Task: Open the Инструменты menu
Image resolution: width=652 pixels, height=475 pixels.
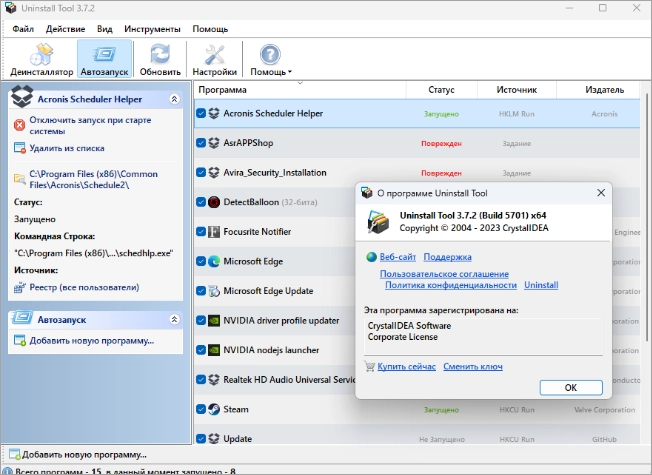Action: pos(152,29)
